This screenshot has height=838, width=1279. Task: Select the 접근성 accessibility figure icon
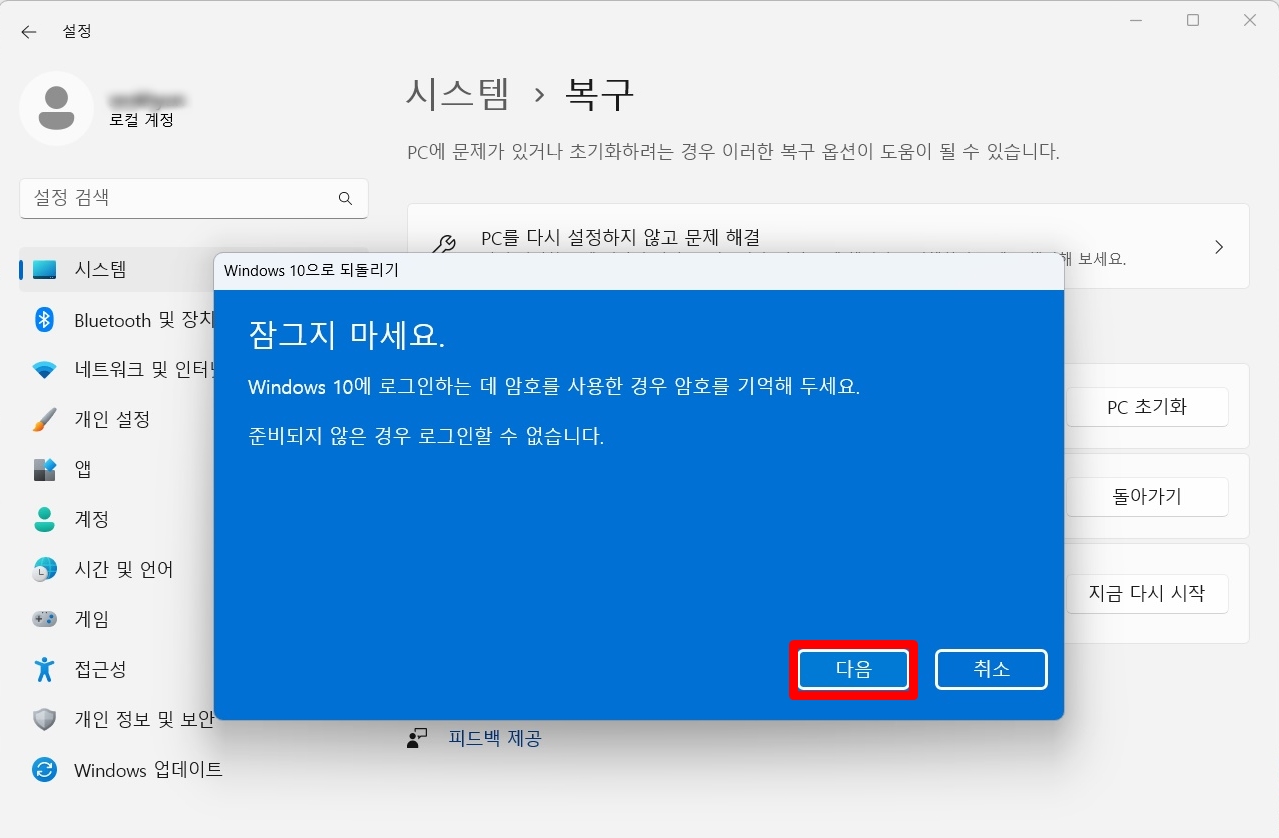[44, 669]
